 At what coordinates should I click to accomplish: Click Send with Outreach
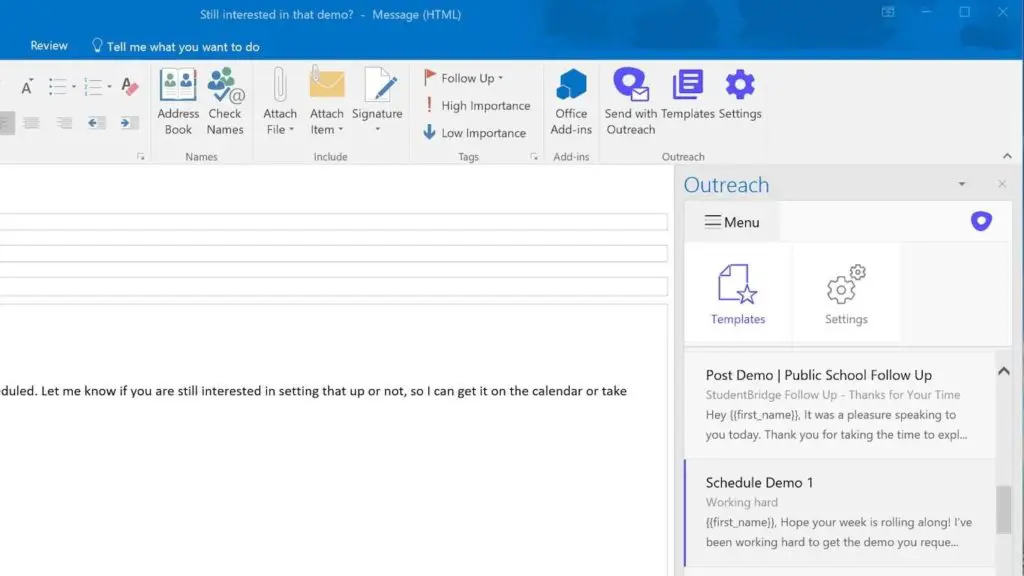click(630, 103)
